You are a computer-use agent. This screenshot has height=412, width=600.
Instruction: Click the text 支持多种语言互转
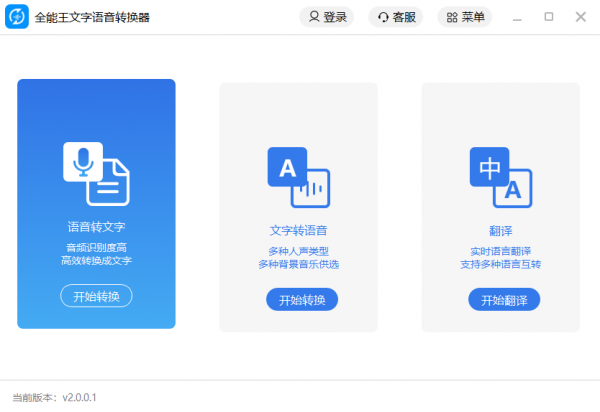click(501, 264)
